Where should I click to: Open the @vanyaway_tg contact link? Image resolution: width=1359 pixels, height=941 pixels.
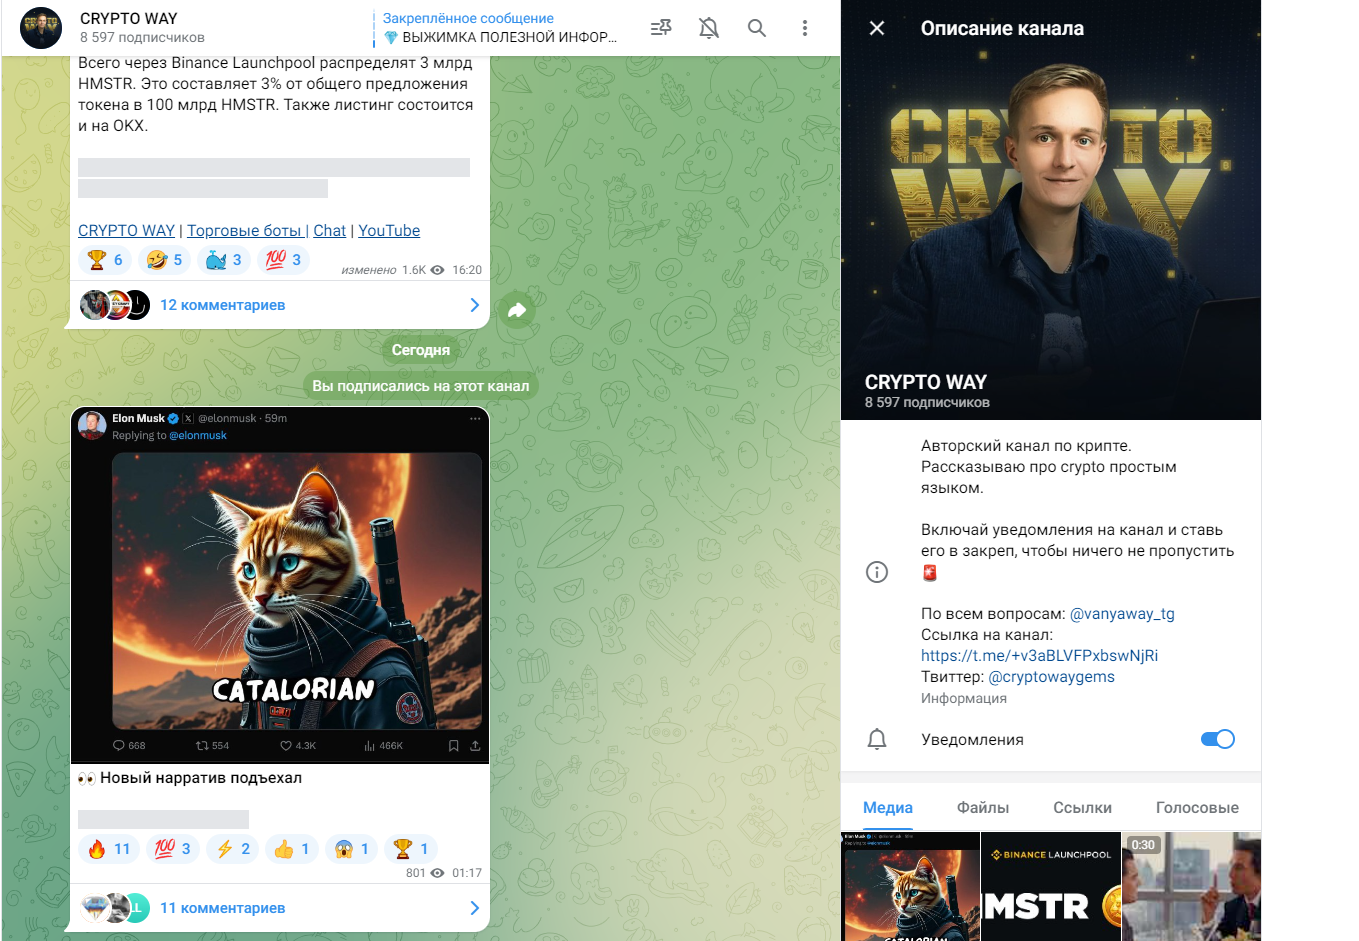point(1122,614)
